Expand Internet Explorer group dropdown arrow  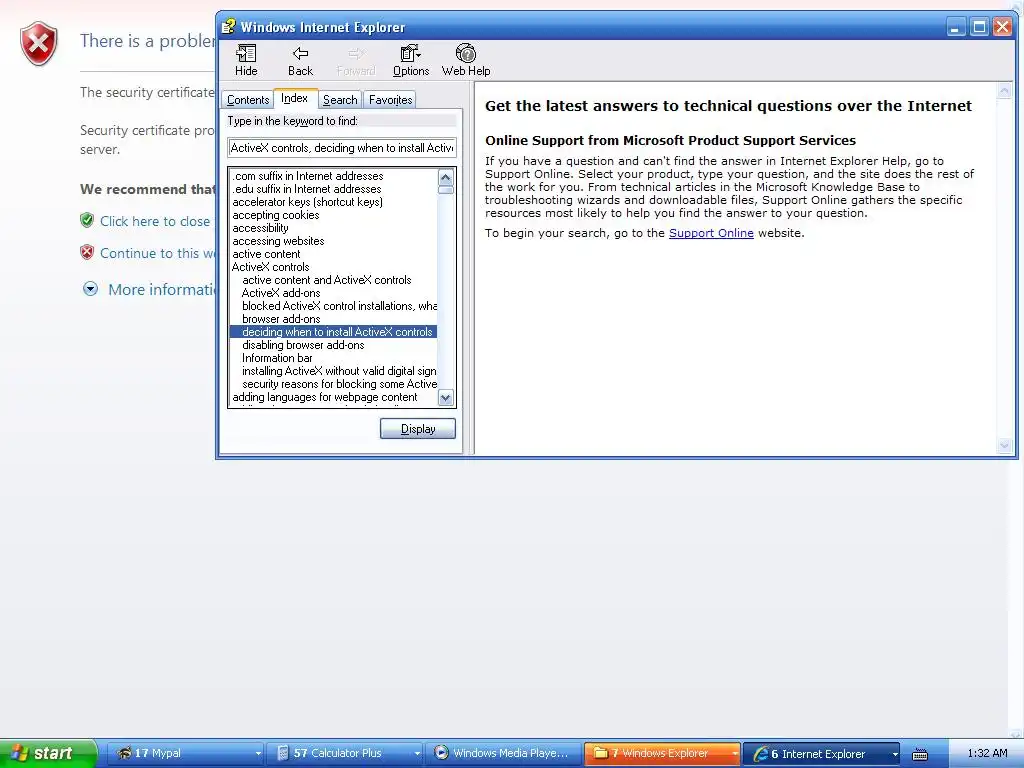pyautogui.click(x=895, y=754)
